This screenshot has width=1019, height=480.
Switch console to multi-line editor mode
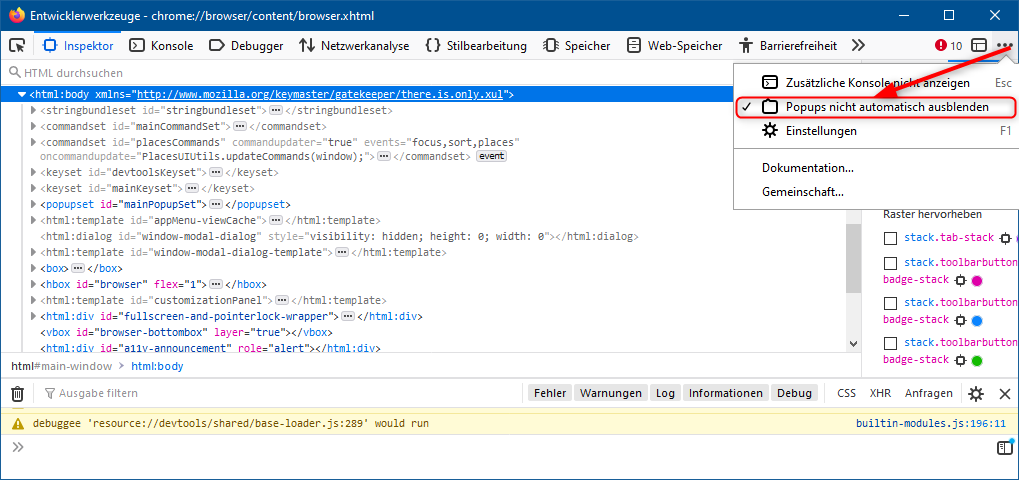pyautogui.click(x=1005, y=448)
